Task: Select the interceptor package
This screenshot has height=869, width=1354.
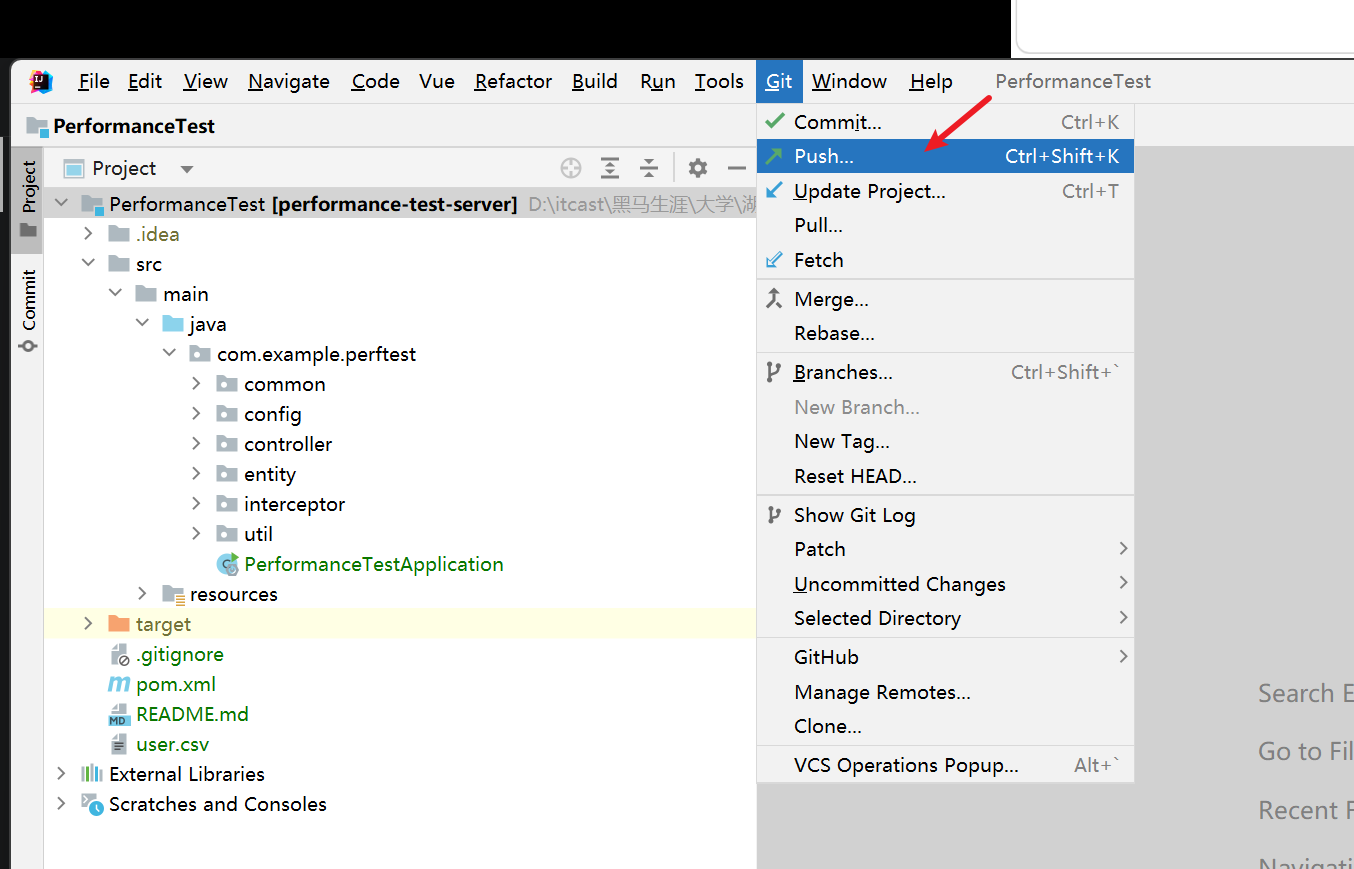Action: point(294,504)
